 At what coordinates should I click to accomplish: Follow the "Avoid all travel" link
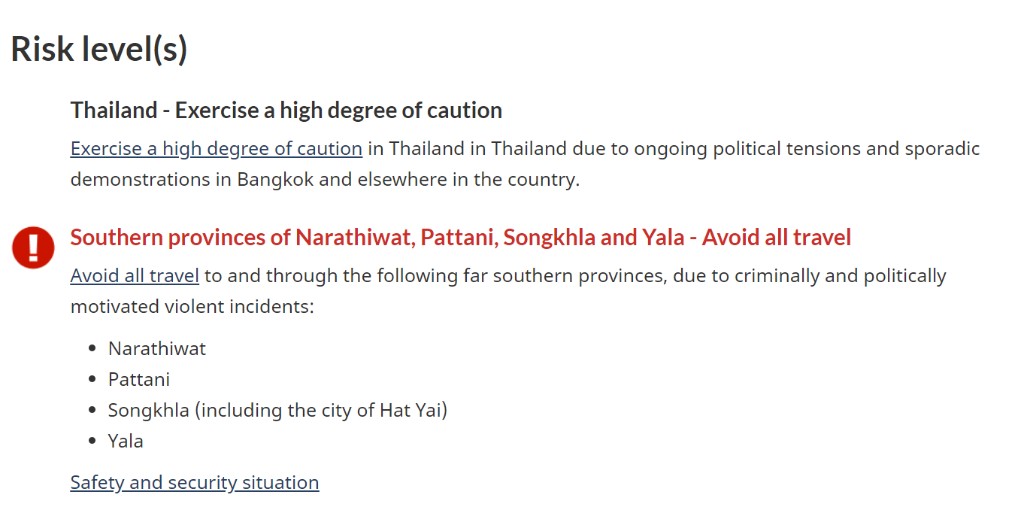(134, 275)
